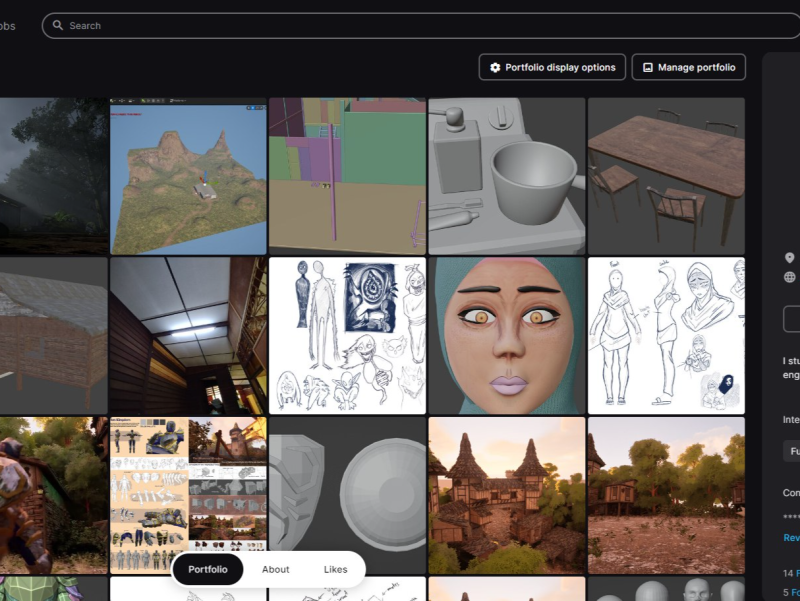Select the Portfolio tab
The width and height of the screenshot is (800, 601).
(x=208, y=569)
